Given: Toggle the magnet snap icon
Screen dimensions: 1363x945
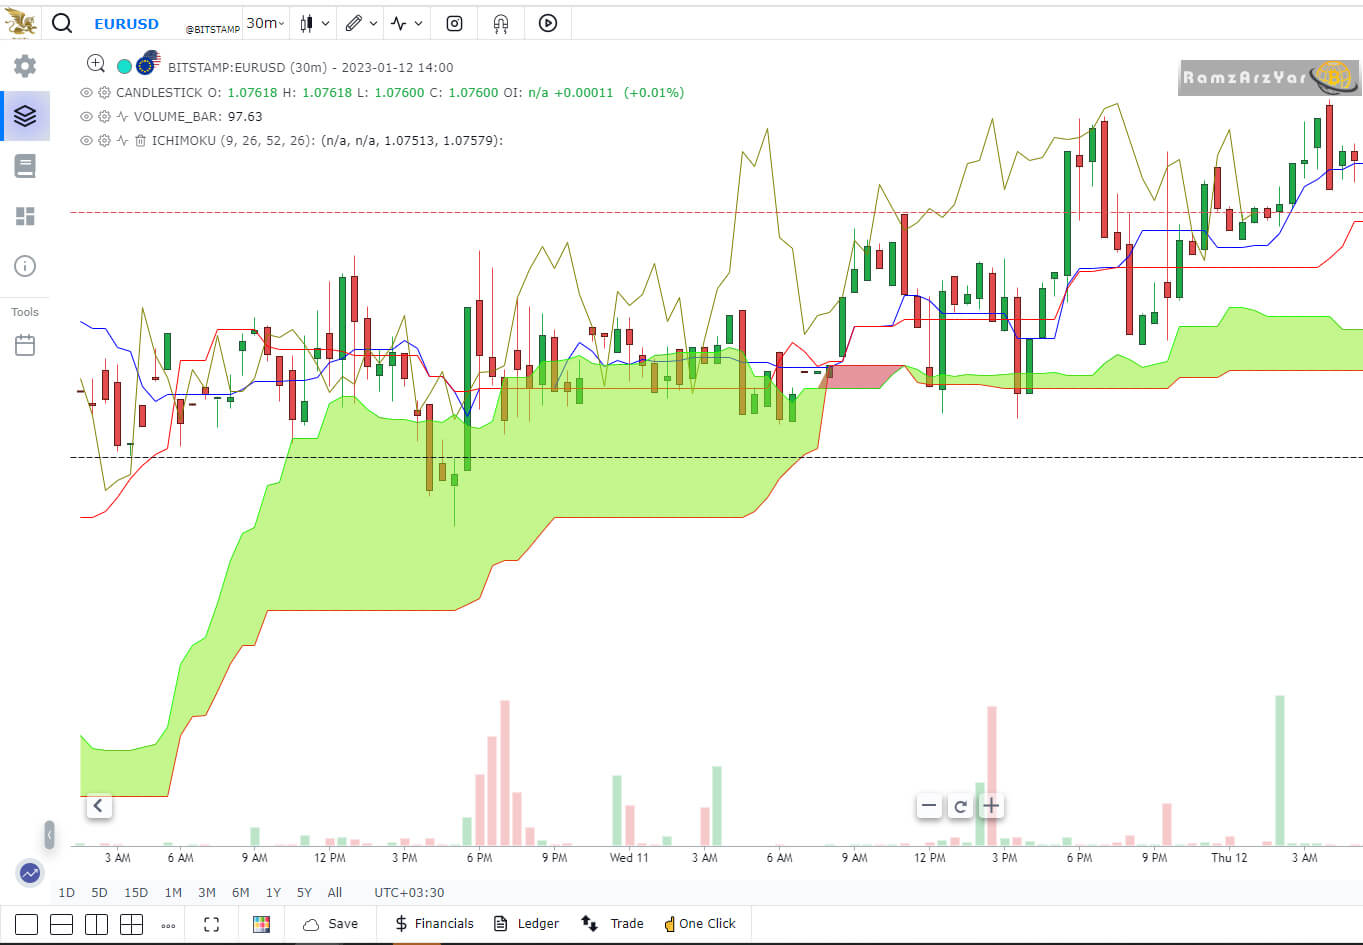Looking at the screenshot, I should (501, 23).
